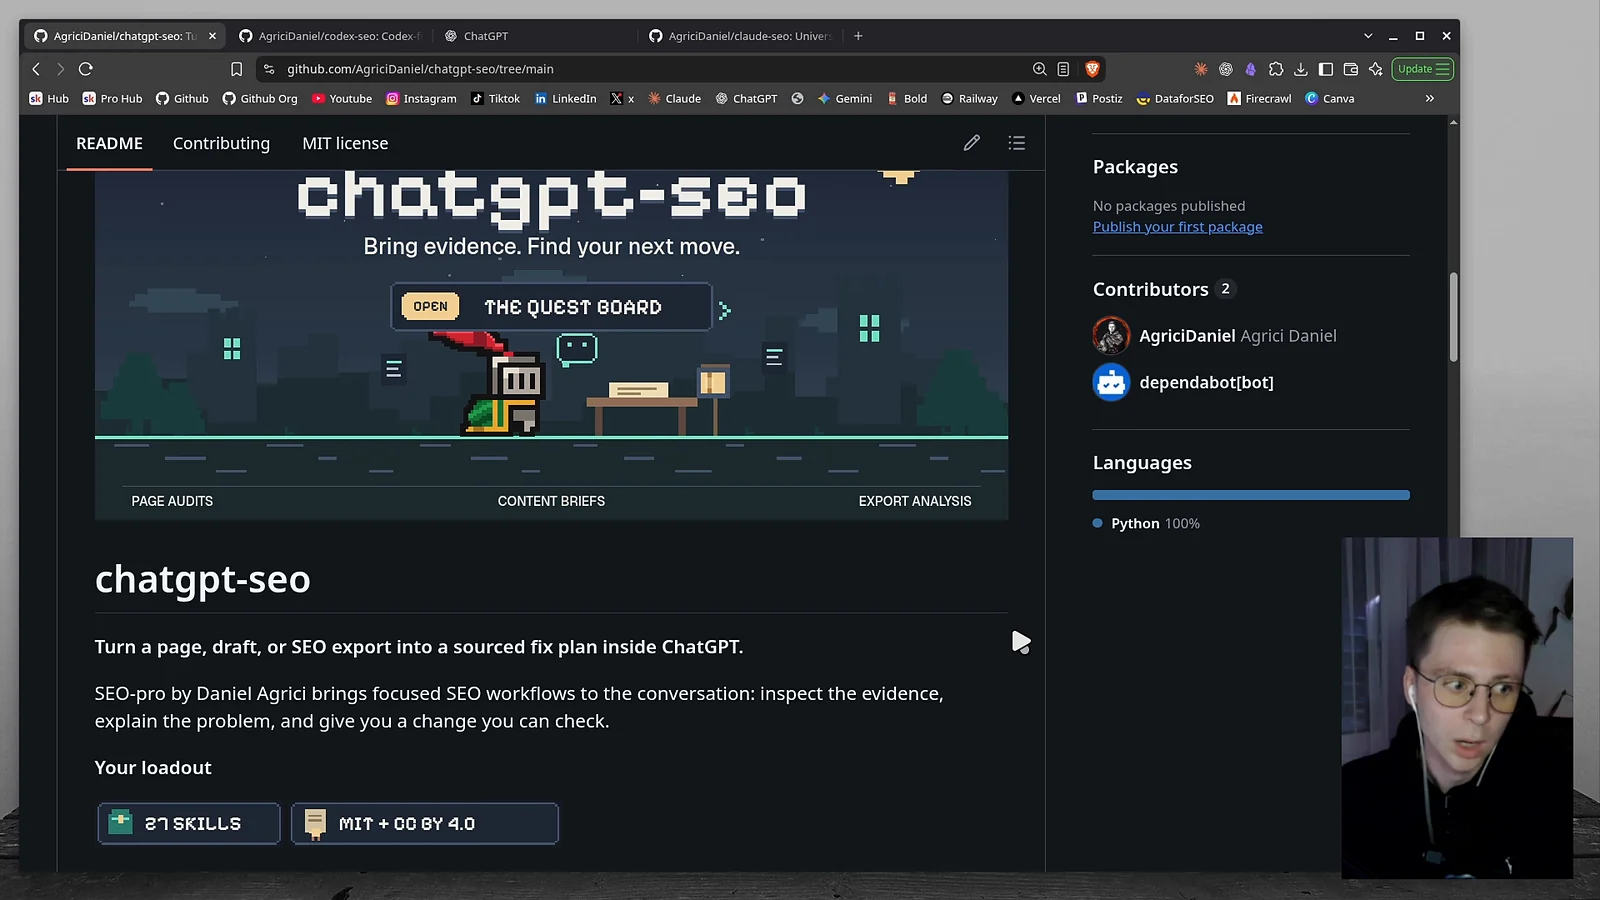
Task: Open the tab search dropdown arrow
Action: 1368,36
